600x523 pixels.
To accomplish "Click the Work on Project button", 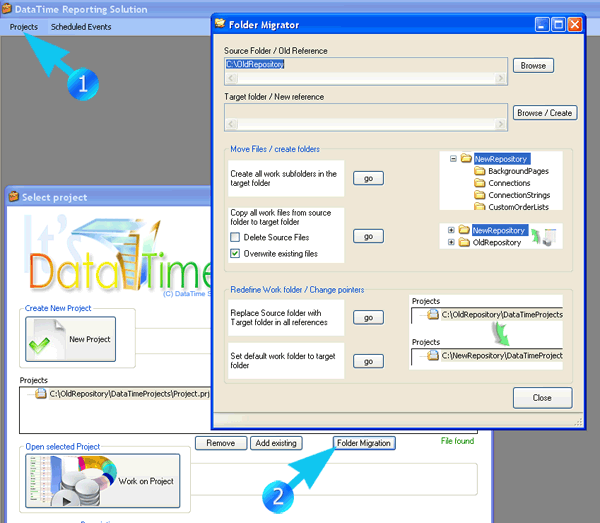I will [103, 481].
